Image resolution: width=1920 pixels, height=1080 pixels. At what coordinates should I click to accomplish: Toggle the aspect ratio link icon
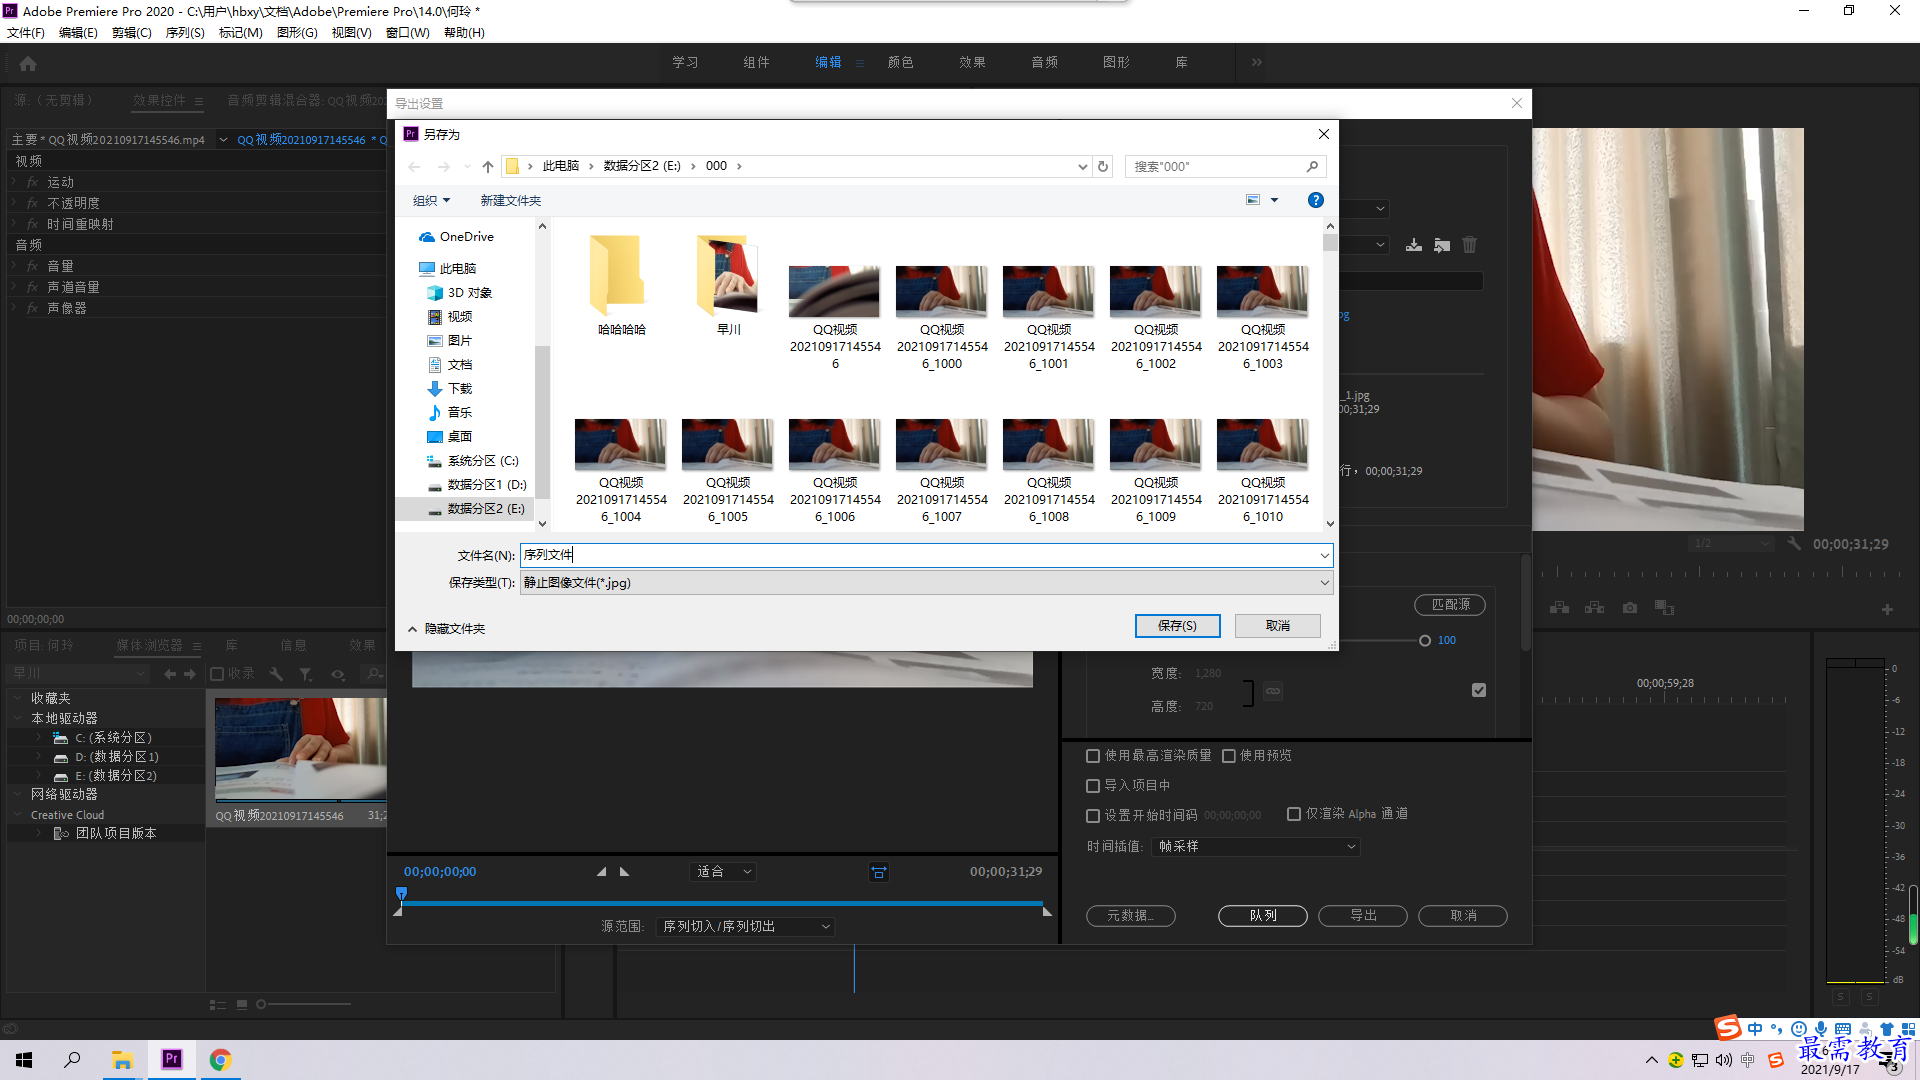pyautogui.click(x=1273, y=691)
